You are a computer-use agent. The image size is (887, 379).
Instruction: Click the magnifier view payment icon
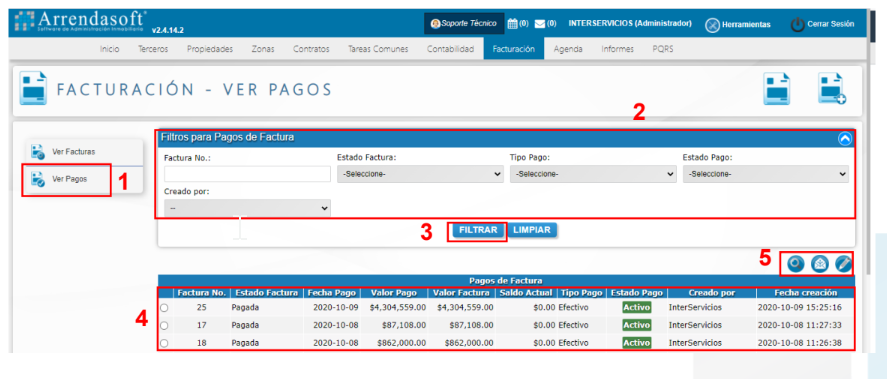(796, 264)
